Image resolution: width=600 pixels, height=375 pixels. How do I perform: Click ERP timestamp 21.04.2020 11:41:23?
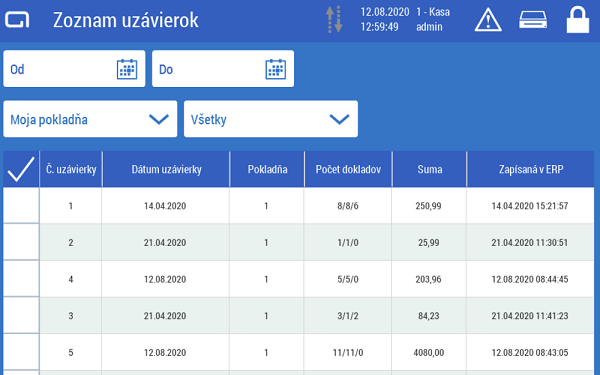pyautogui.click(x=530, y=316)
